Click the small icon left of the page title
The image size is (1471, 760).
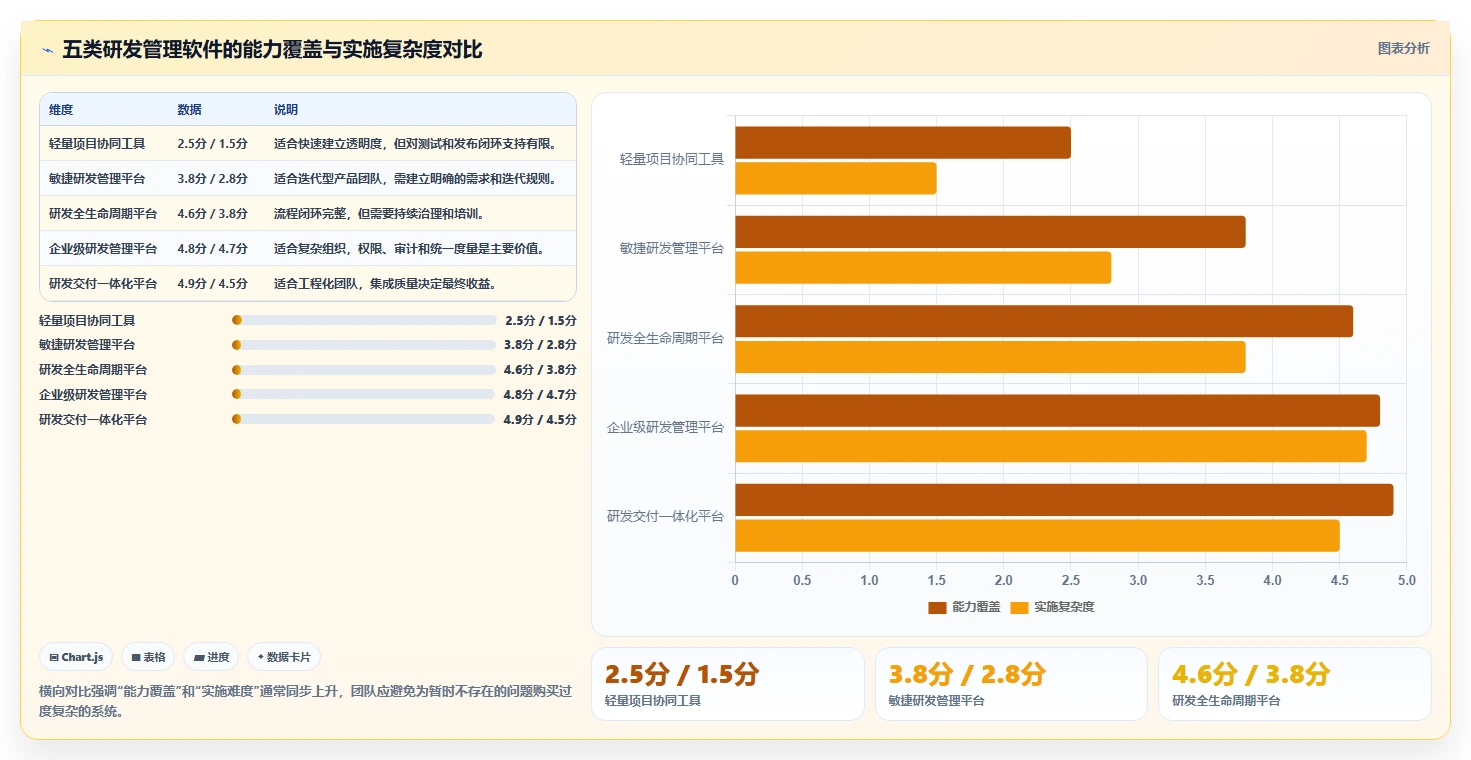coord(47,50)
